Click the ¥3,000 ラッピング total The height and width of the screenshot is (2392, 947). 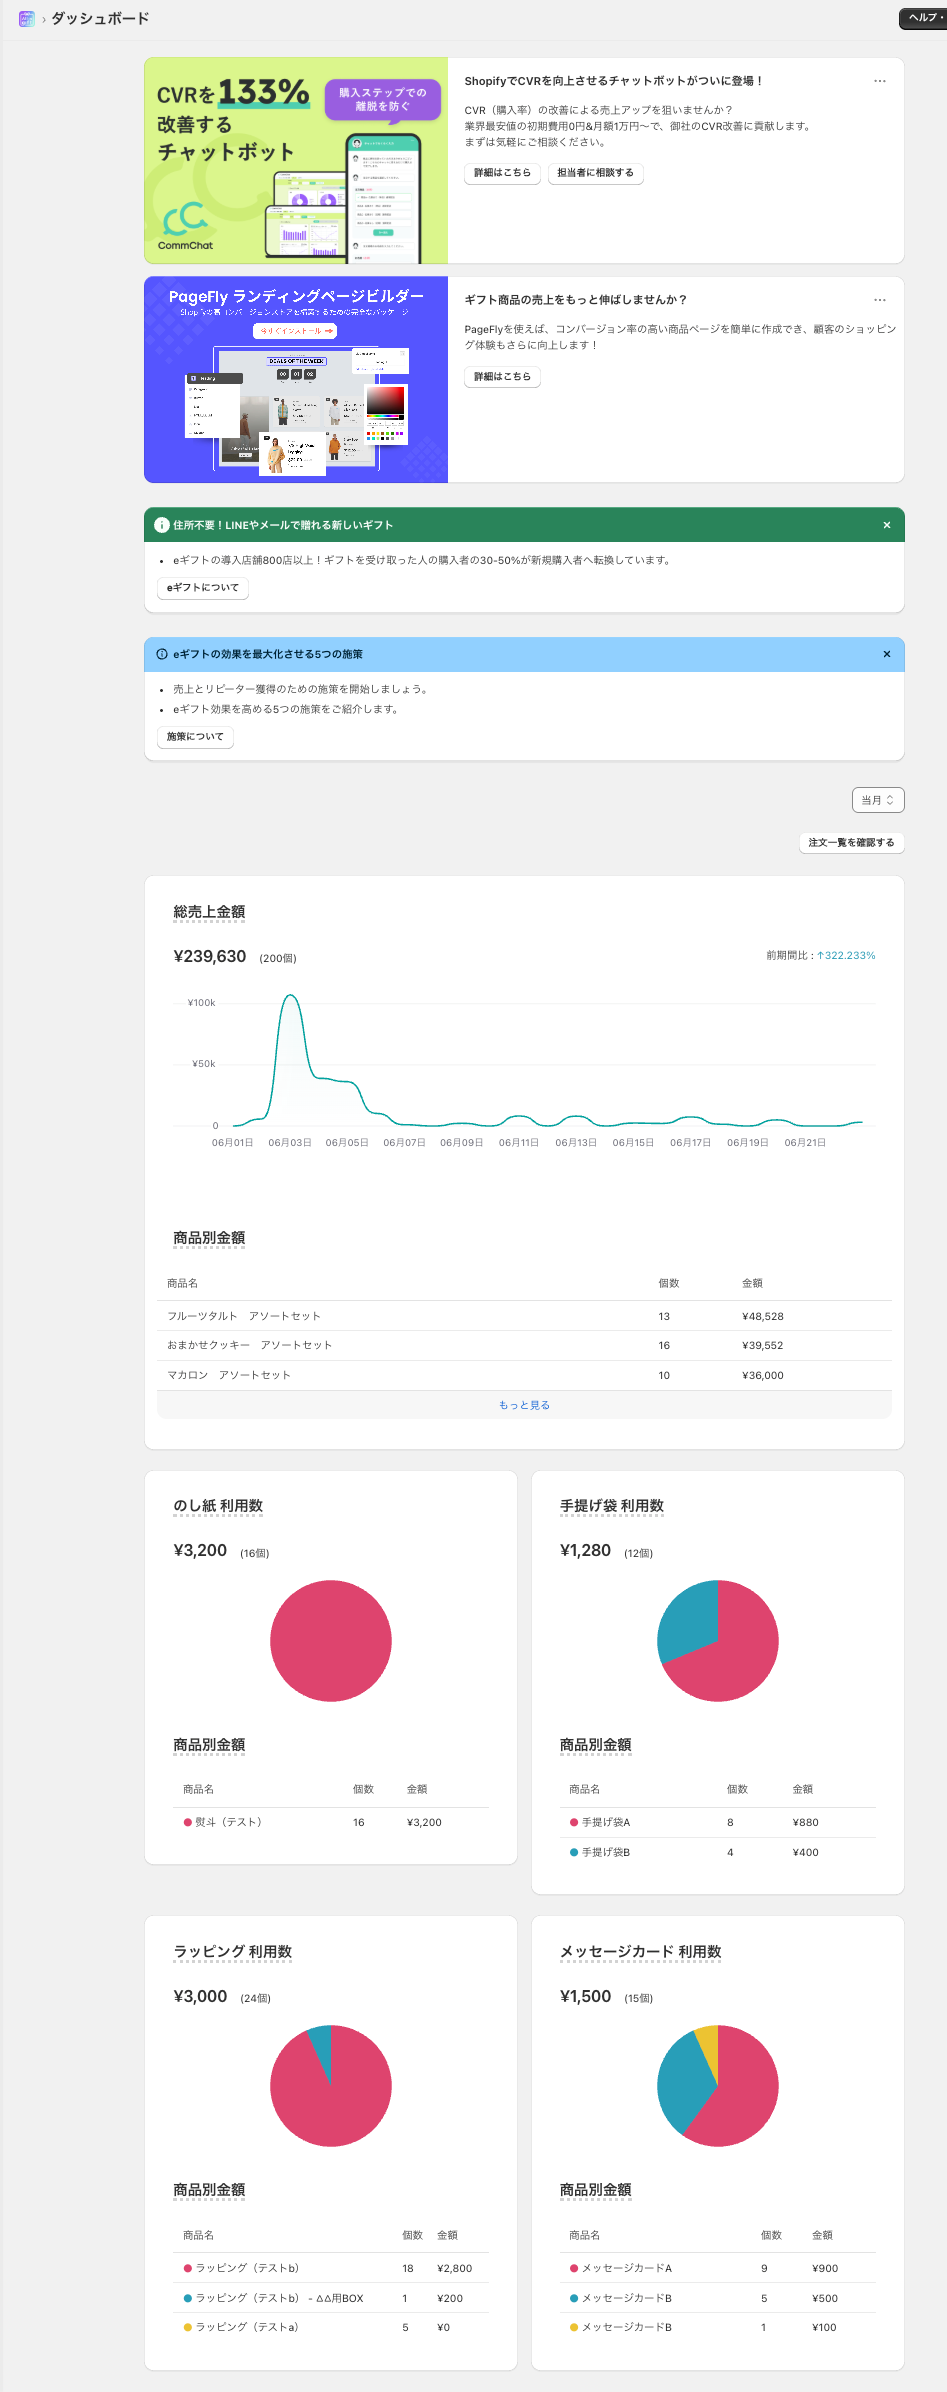click(200, 1996)
